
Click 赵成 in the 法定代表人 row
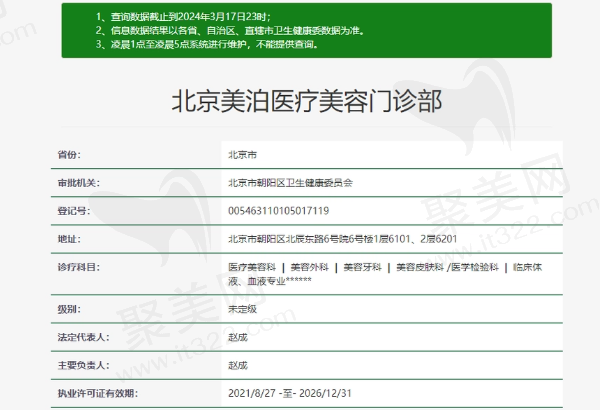(238, 337)
